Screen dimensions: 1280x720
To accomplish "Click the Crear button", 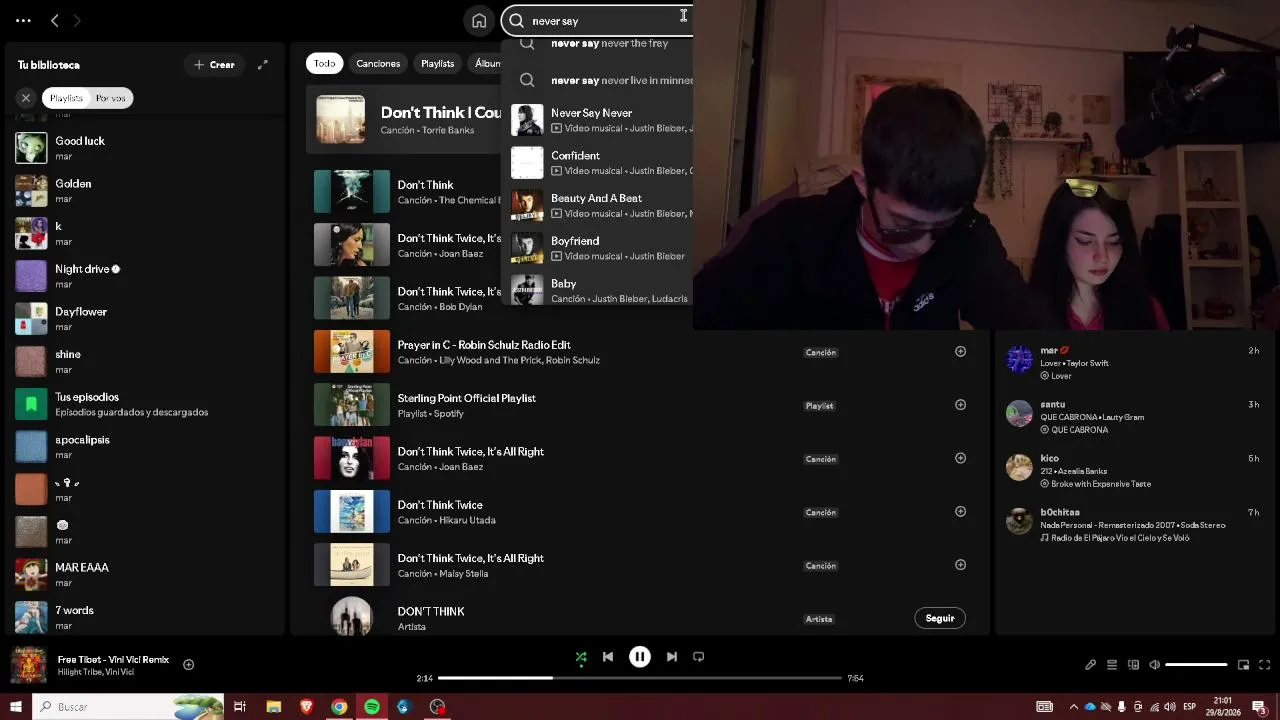I will pyautogui.click(x=214, y=65).
